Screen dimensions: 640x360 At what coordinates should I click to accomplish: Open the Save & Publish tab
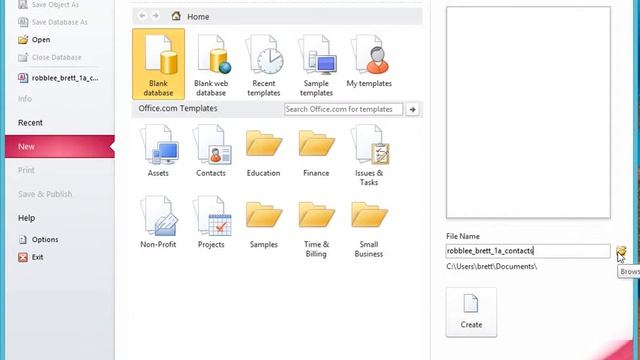45,194
